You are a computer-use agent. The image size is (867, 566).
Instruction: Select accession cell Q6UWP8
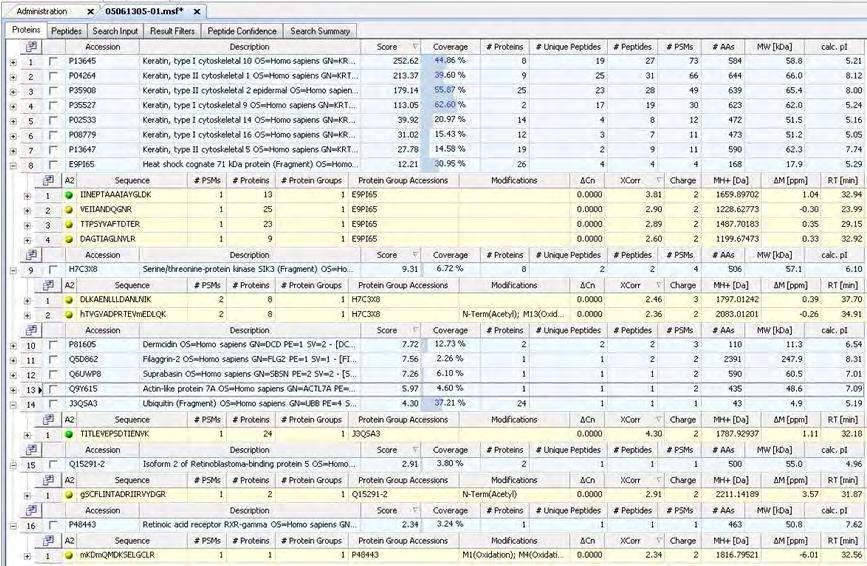click(x=102, y=374)
